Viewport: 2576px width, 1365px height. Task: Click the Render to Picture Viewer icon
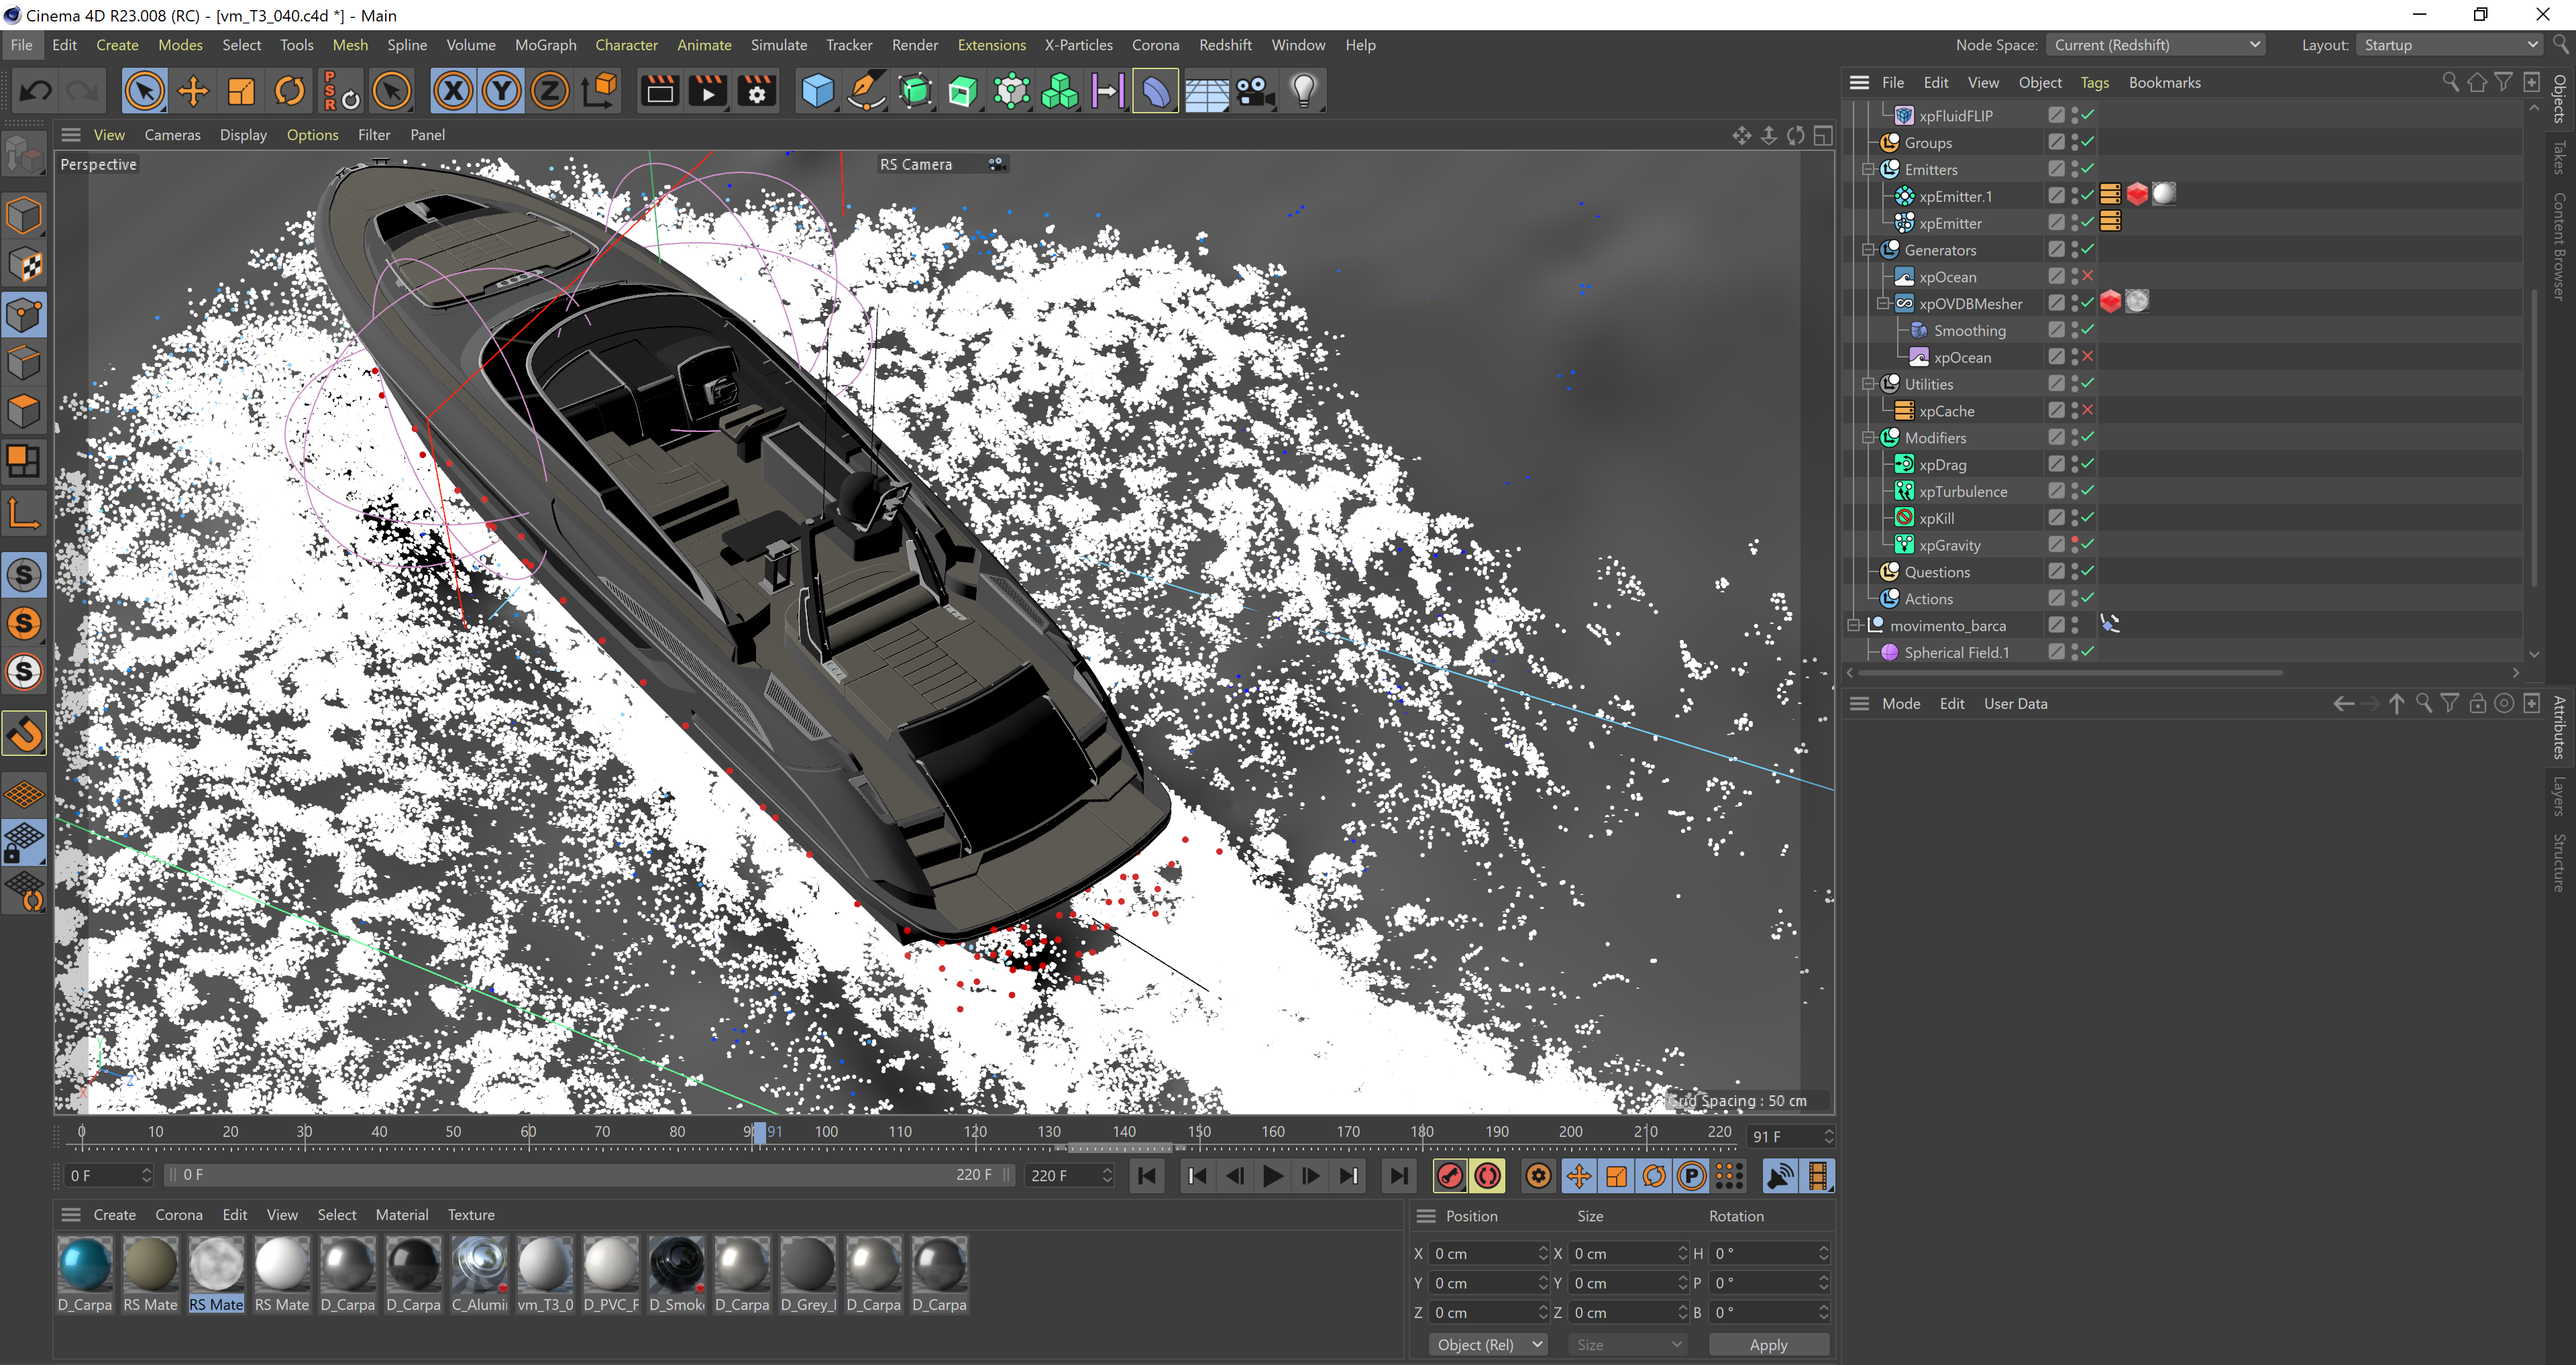(708, 92)
